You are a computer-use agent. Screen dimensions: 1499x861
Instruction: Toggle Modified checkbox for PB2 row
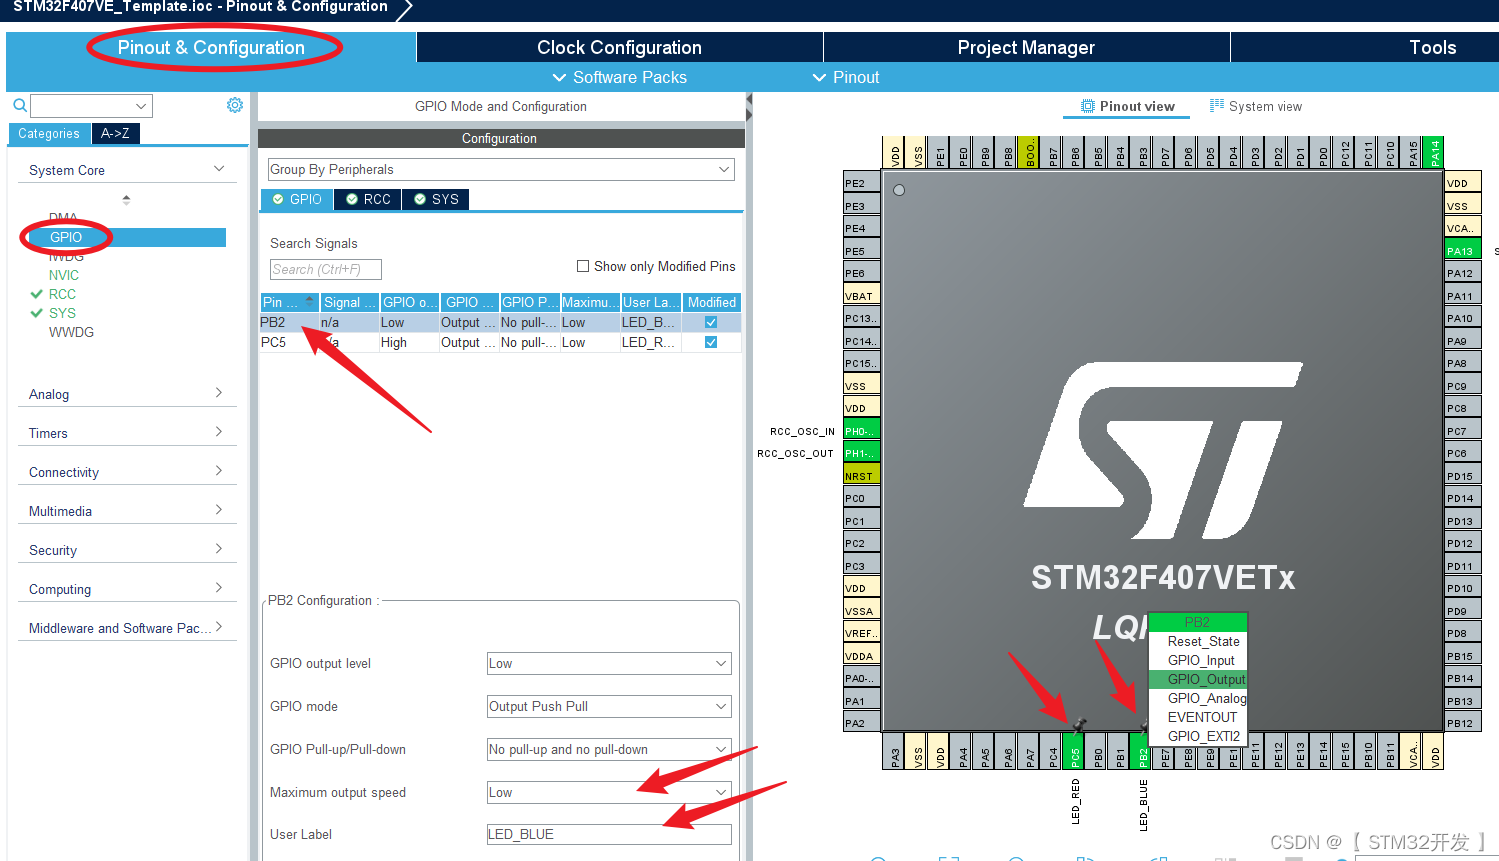pos(711,322)
